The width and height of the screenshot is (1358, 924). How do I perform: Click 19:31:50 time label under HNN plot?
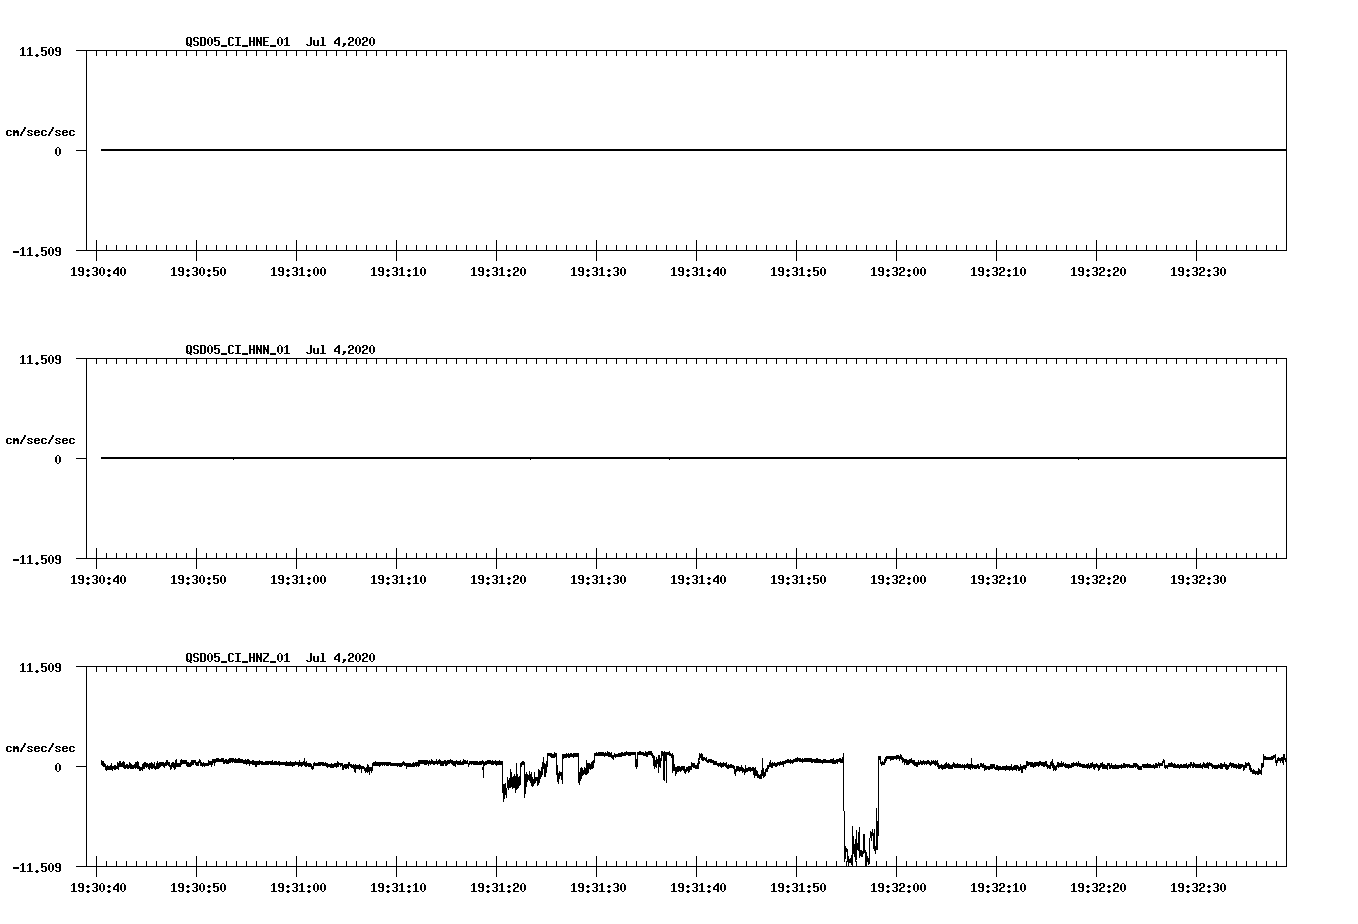(798, 580)
